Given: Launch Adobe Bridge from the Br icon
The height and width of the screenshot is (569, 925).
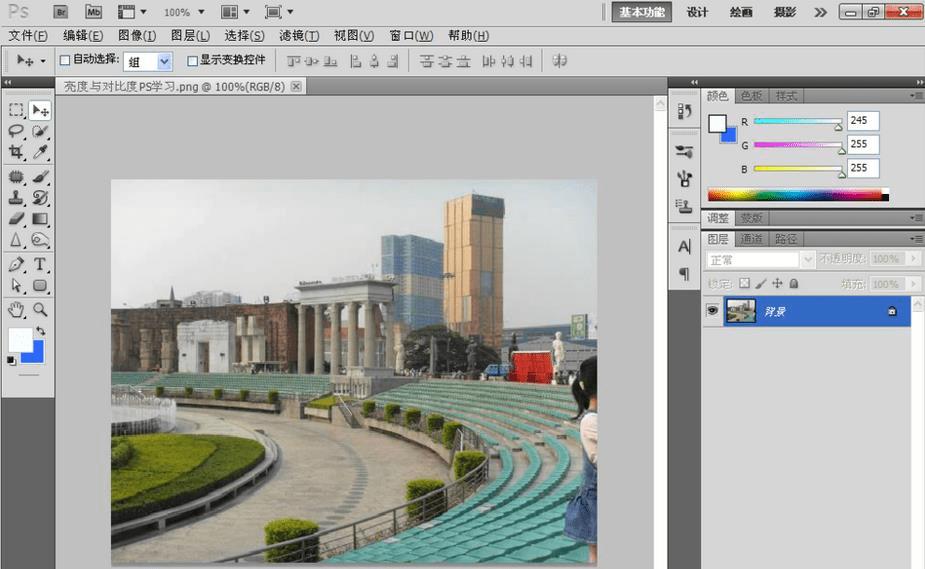Looking at the screenshot, I should pos(59,12).
